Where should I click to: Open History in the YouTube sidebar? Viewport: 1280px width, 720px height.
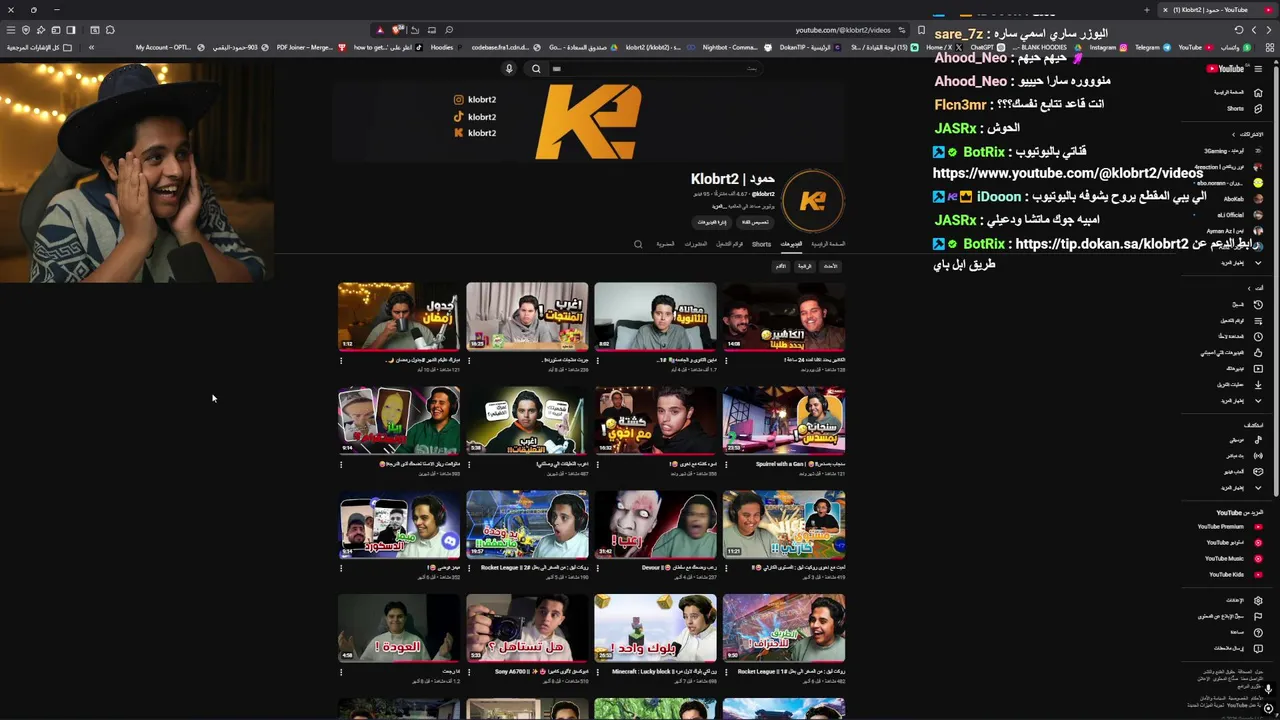[1244, 304]
